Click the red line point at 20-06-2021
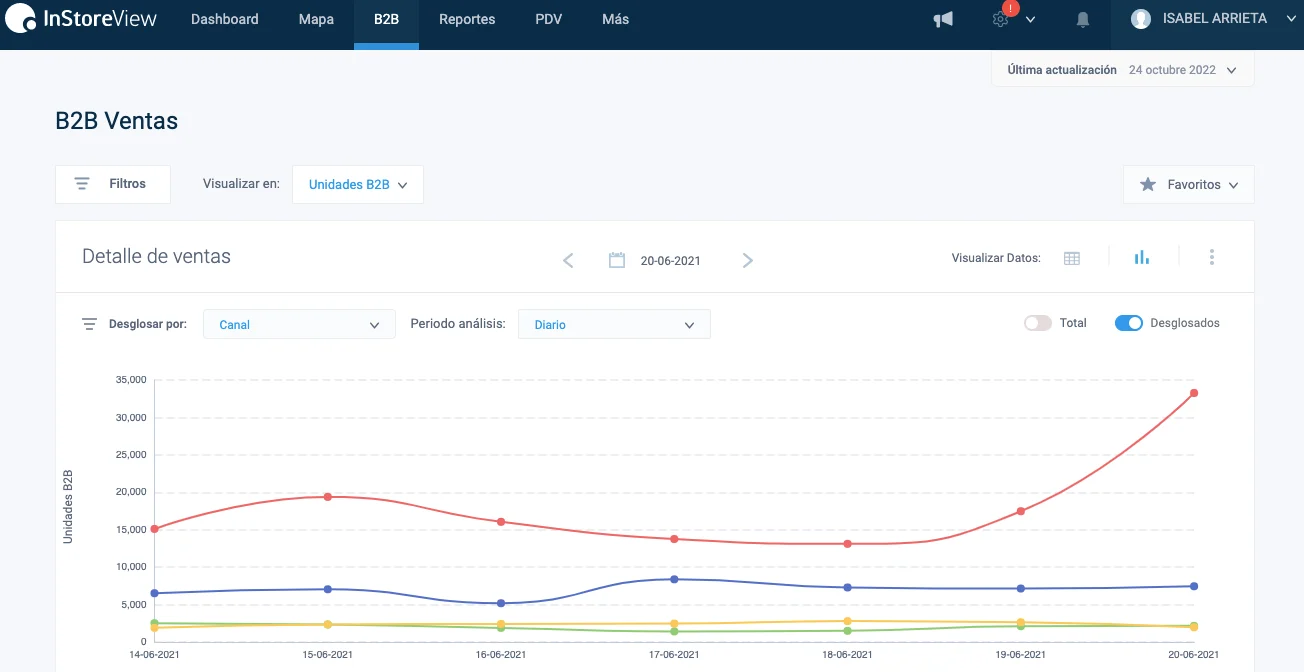Viewport: 1304px width, 672px height. [x=1194, y=393]
